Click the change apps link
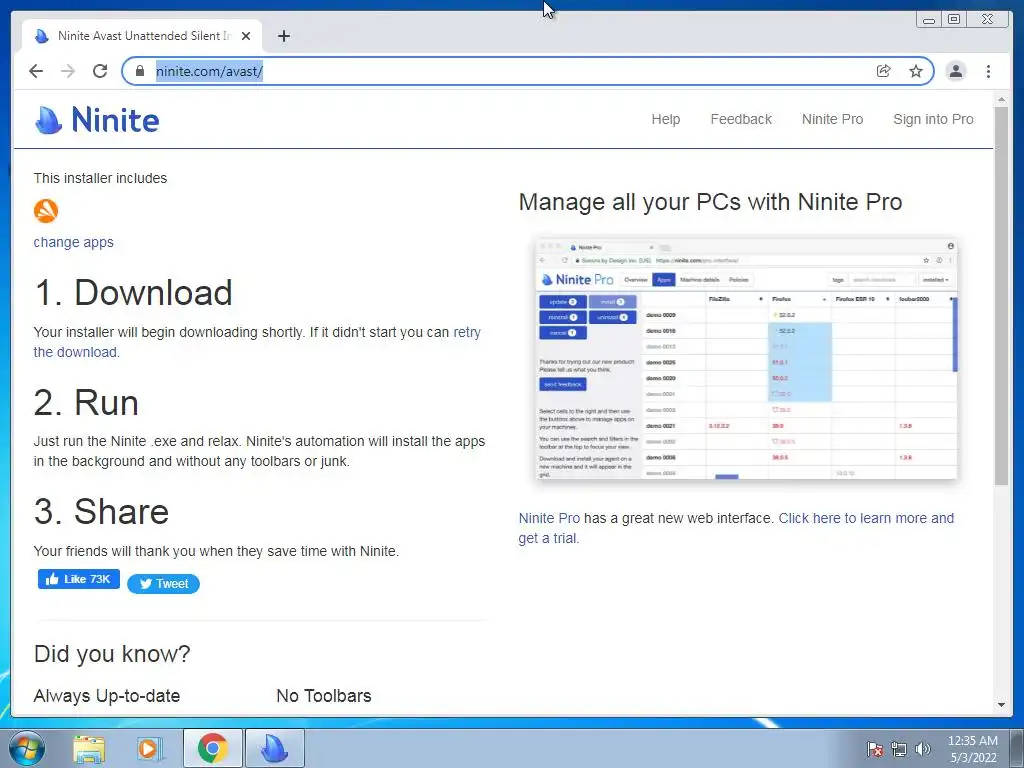1024x768 pixels. point(73,242)
